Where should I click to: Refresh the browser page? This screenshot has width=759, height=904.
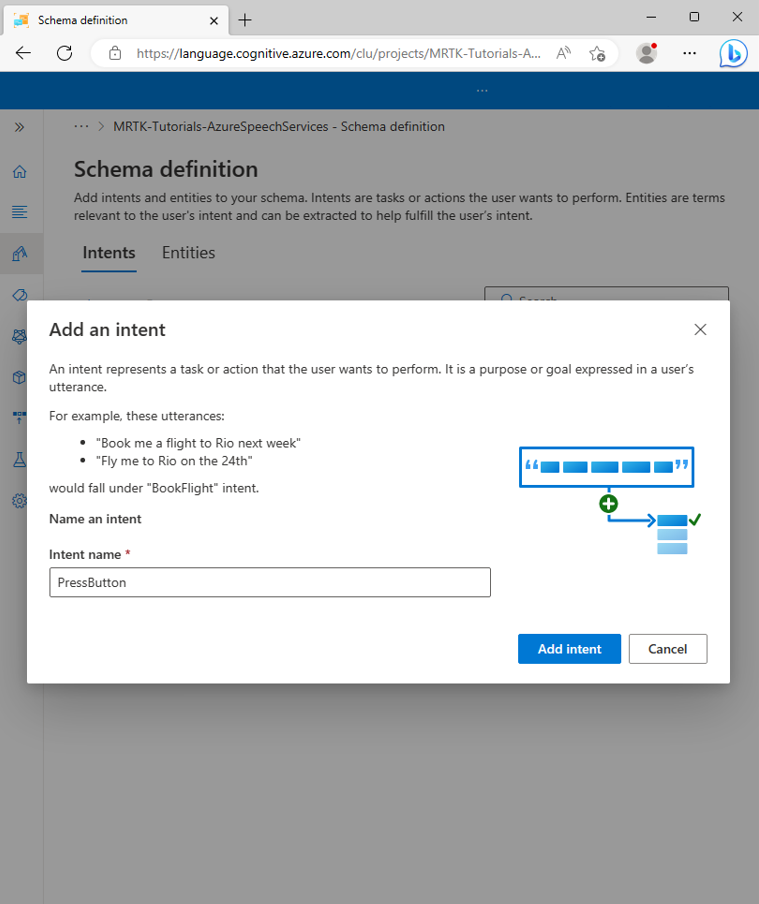65,53
